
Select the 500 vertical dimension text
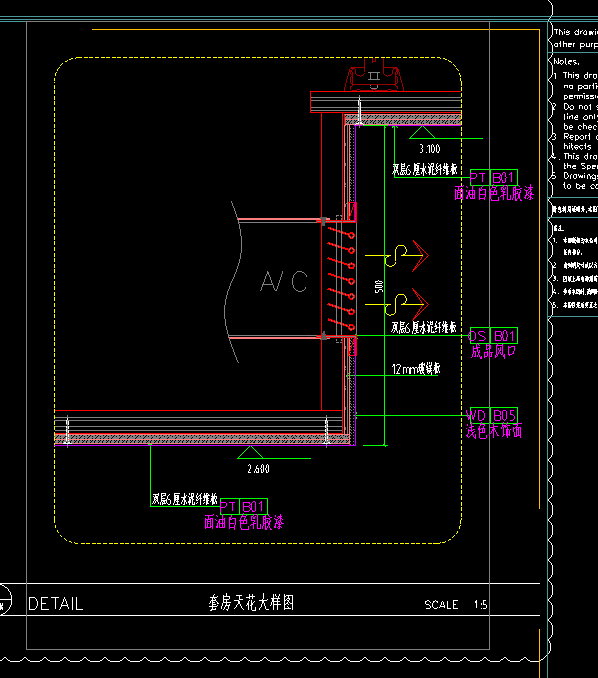[379, 286]
